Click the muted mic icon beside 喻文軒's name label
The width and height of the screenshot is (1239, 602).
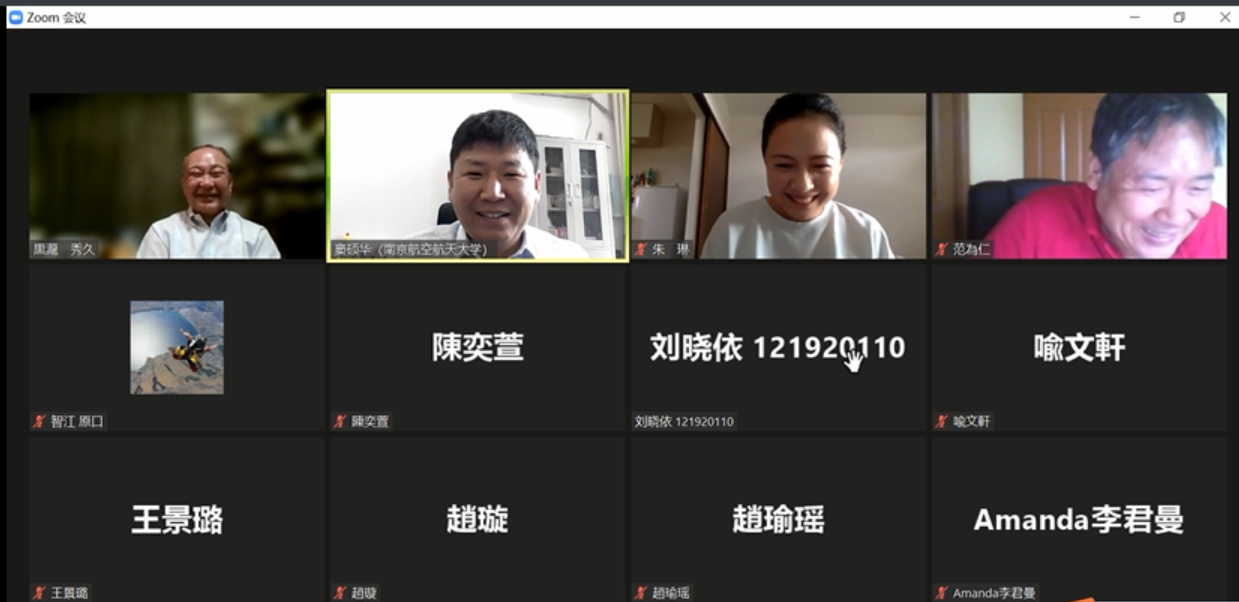click(x=941, y=421)
